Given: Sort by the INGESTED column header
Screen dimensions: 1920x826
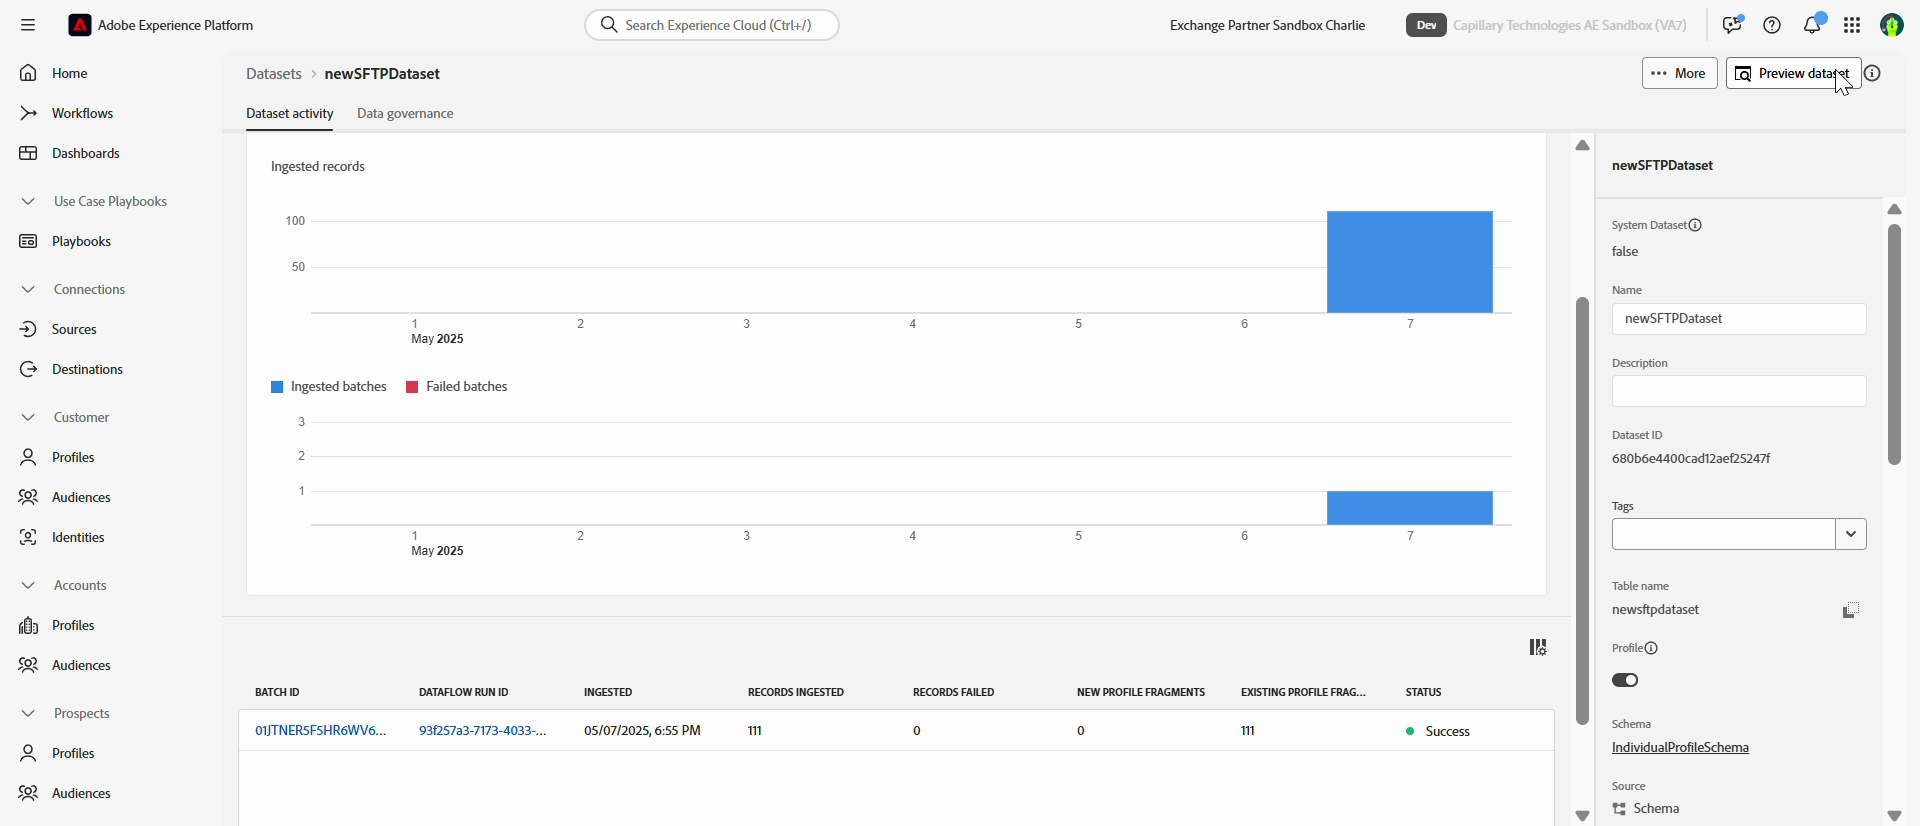Looking at the screenshot, I should click(608, 692).
